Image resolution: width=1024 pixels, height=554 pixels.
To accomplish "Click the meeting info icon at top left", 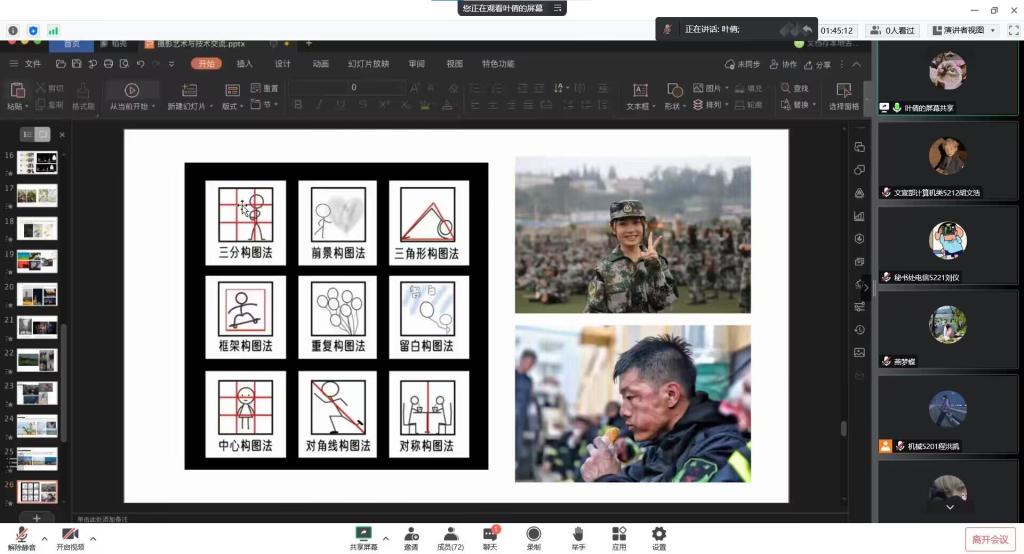I will pos(13,30).
